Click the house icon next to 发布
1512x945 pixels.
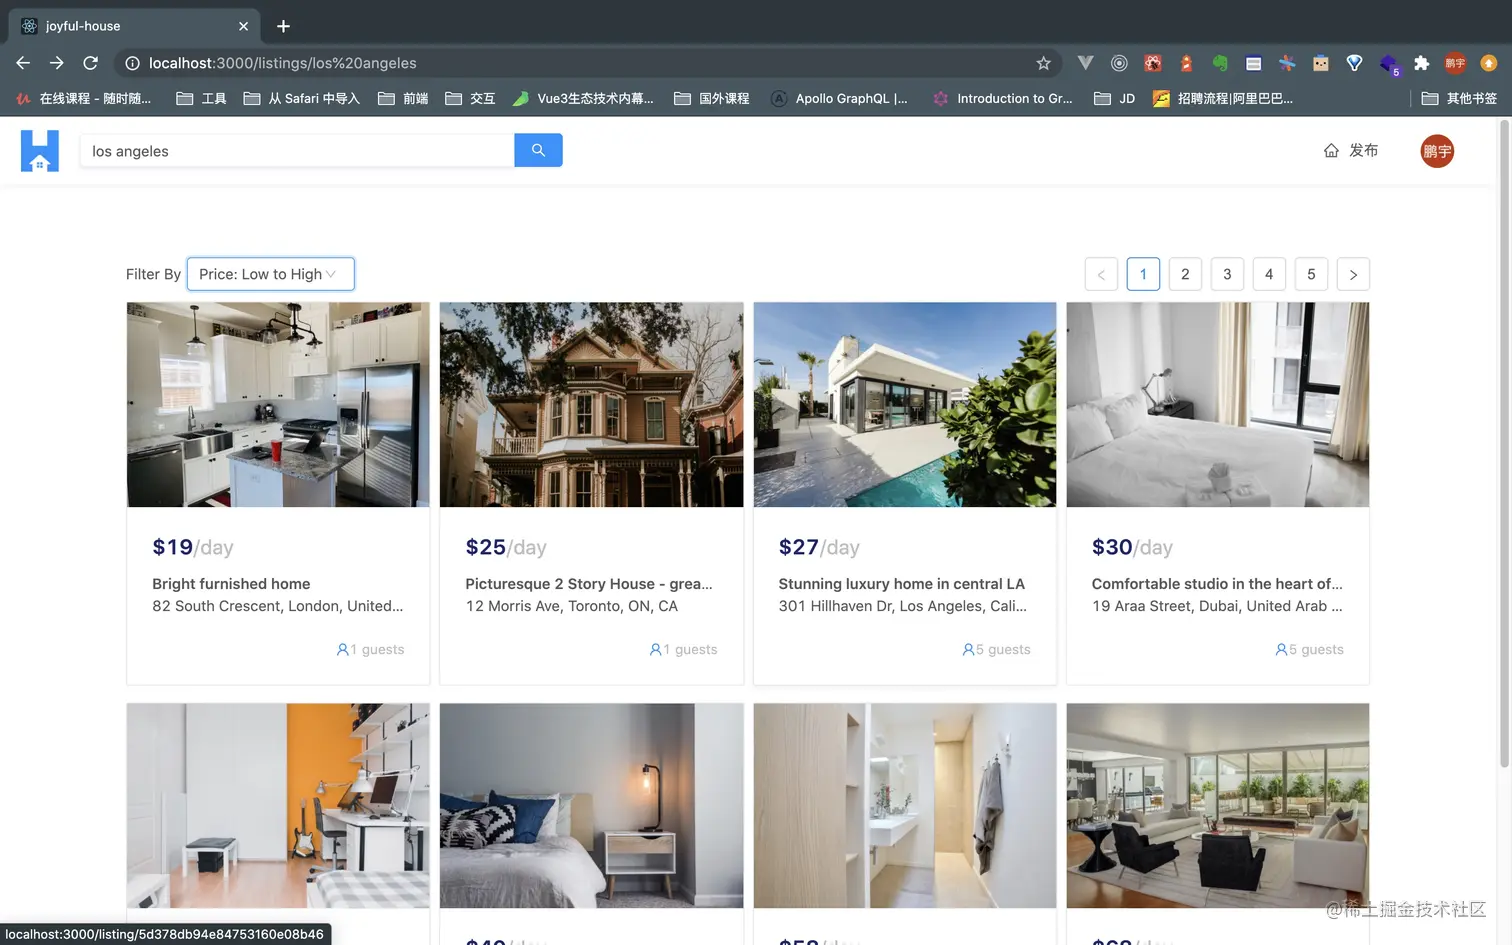[1331, 151]
